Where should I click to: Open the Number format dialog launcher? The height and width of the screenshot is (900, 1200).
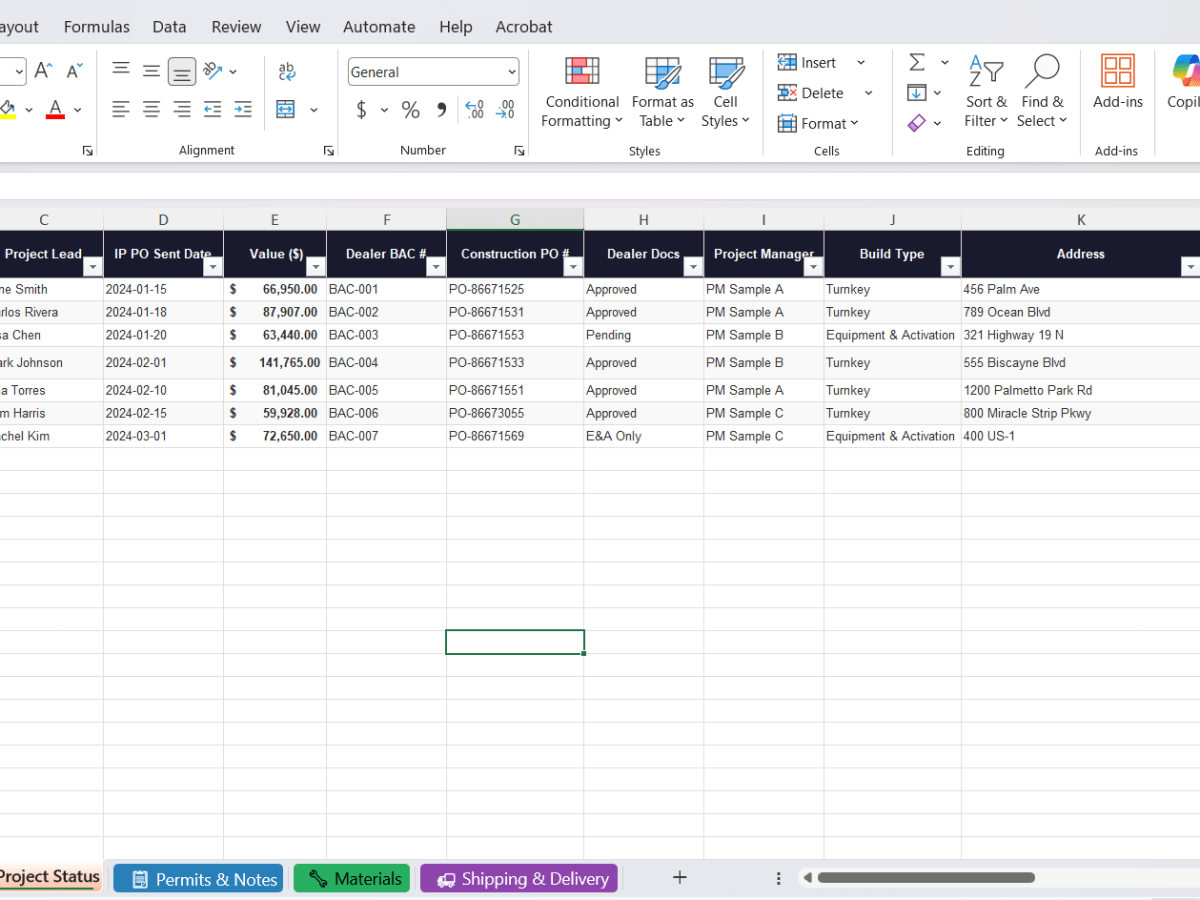(x=519, y=151)
